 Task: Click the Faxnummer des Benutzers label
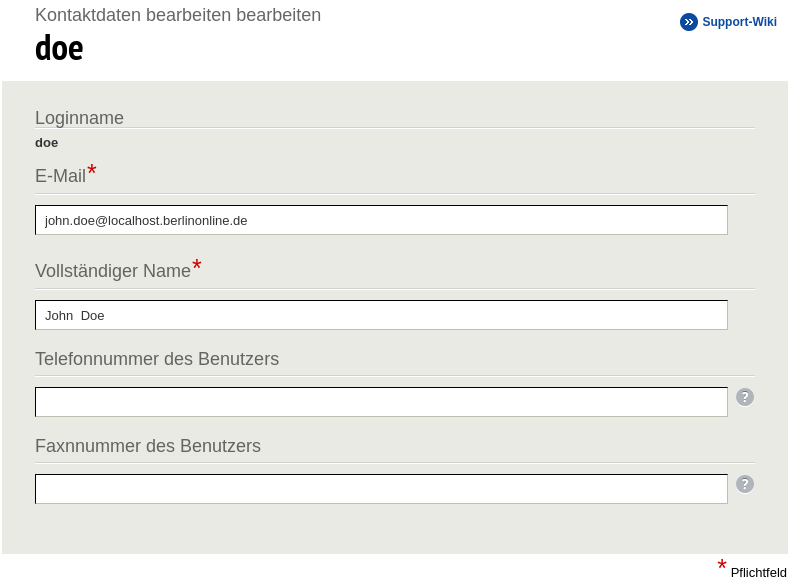[148, 446]
